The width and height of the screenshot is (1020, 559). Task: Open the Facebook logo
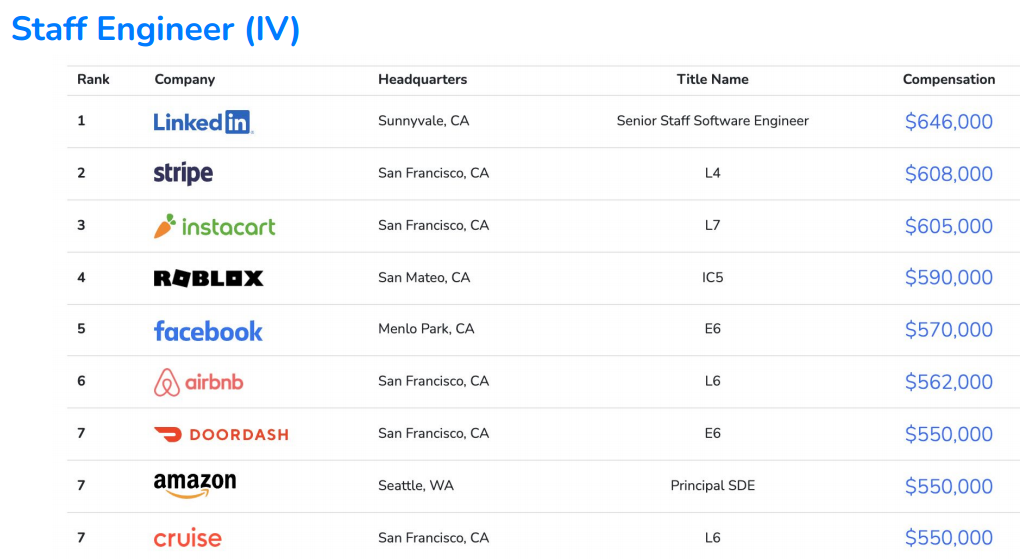pos(208,331)
